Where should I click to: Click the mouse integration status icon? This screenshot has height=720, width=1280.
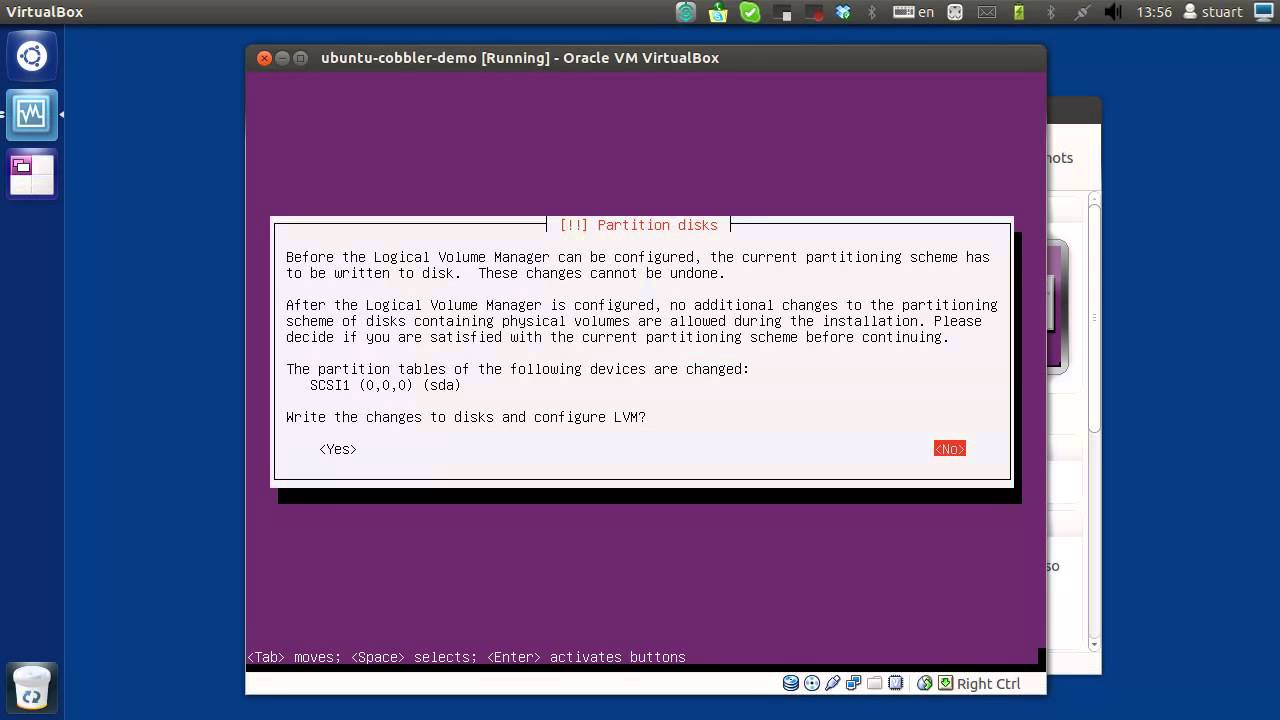tap(925, 684)
